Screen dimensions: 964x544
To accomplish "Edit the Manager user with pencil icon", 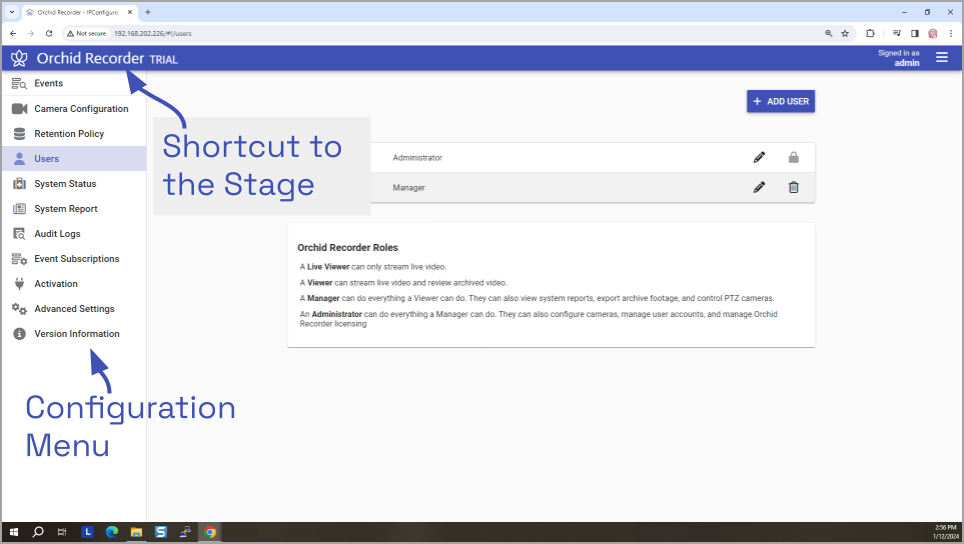I will 759,187.
